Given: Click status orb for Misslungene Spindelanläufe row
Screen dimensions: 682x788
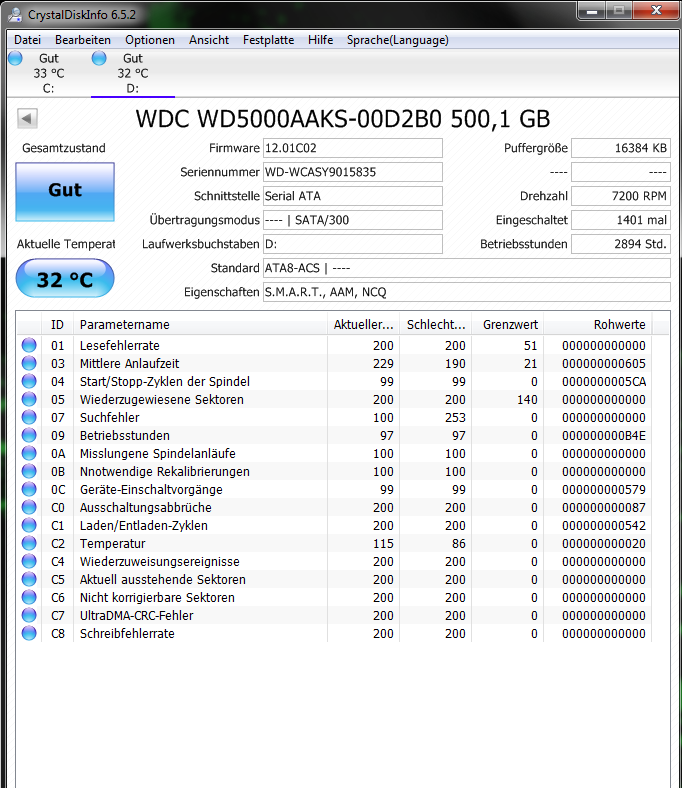Looking at the screenshot, I should (29, 453).
